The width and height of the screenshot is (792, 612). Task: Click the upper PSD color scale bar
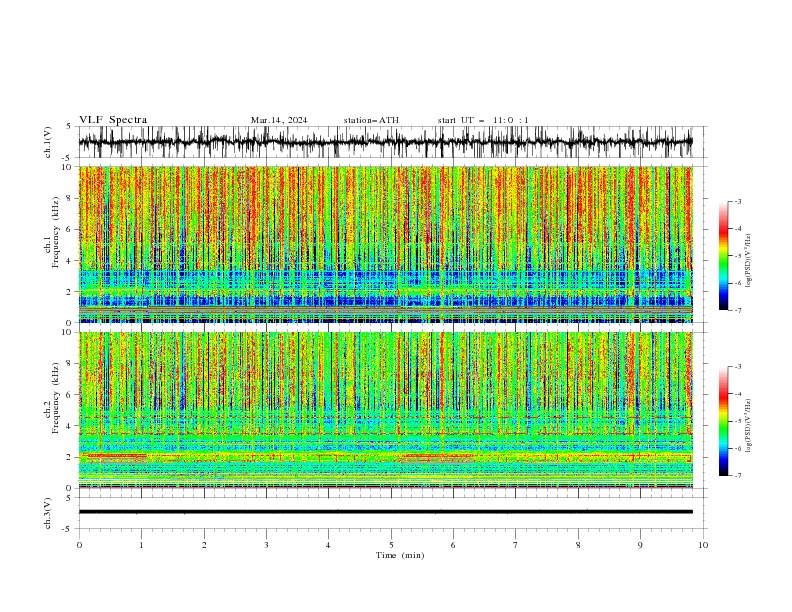click(723, 256)
